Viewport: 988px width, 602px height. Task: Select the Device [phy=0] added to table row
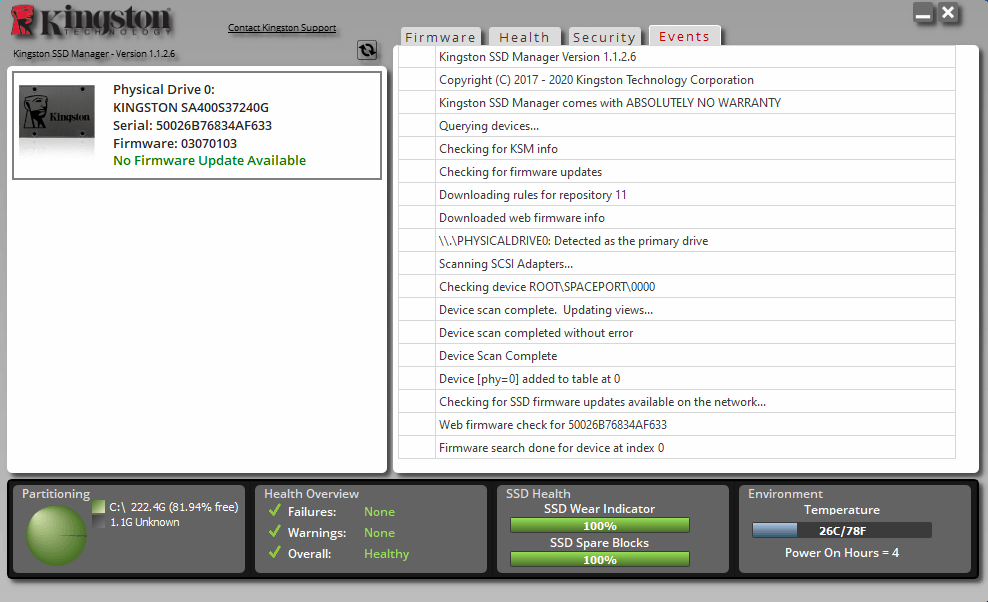click(677, 379)
